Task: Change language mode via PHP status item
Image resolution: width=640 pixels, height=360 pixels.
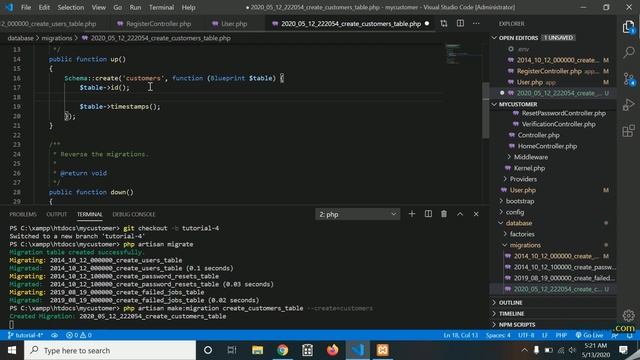Action: 561,335
